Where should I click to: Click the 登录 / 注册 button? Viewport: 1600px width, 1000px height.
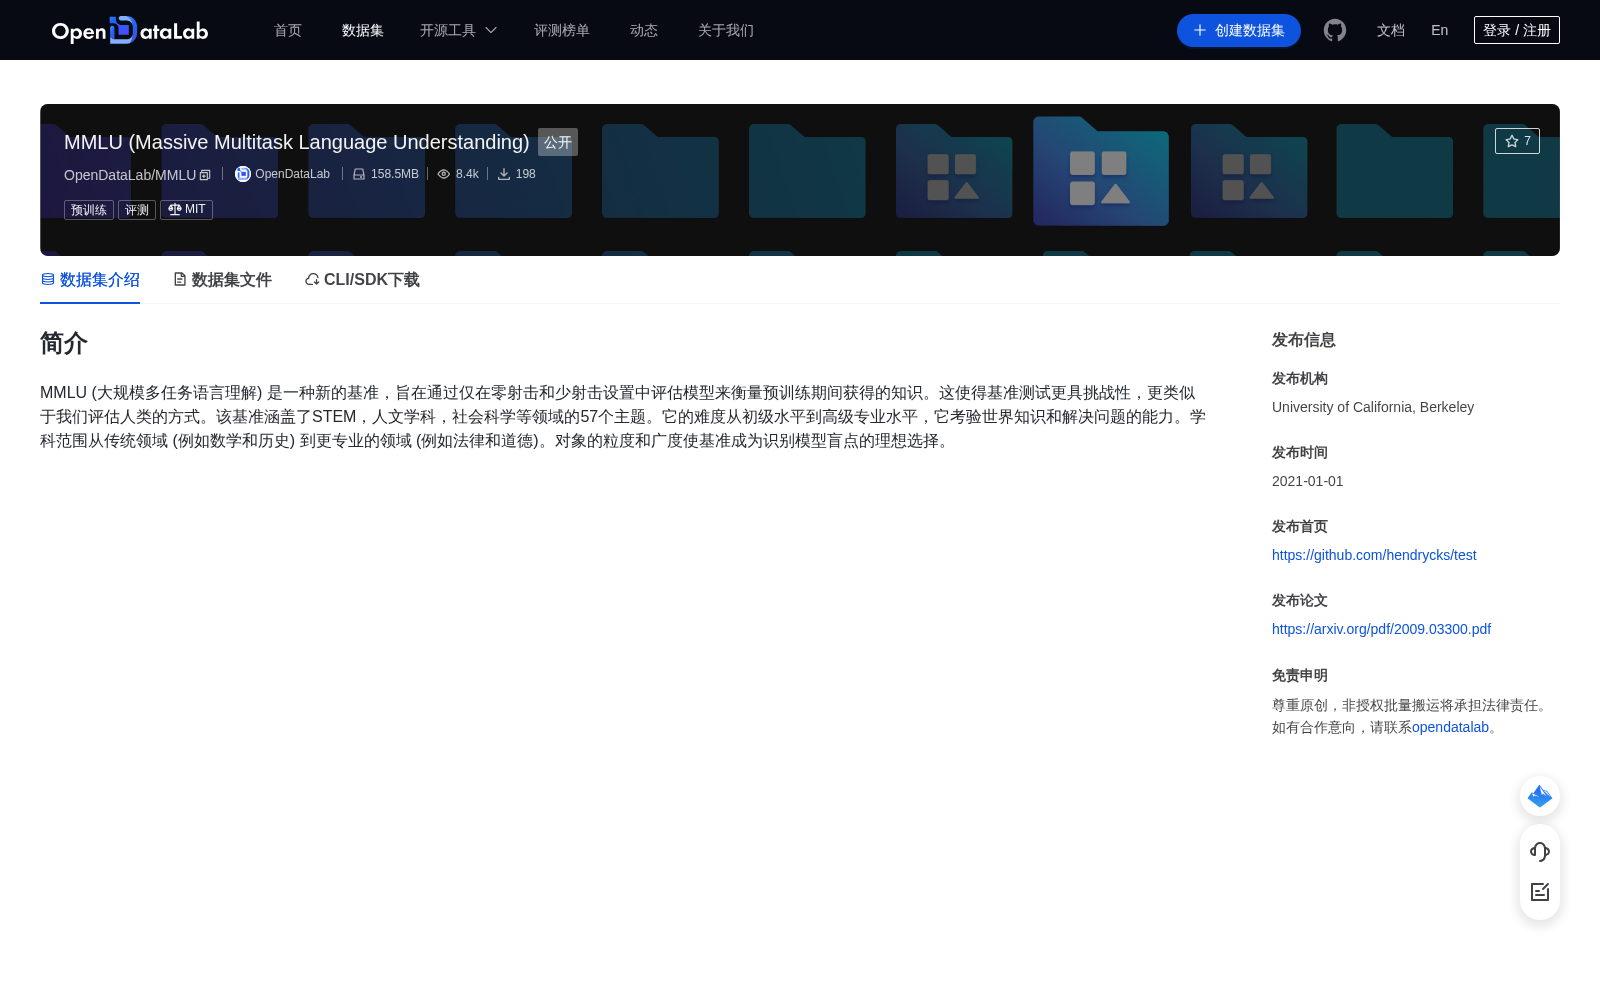1517,30
